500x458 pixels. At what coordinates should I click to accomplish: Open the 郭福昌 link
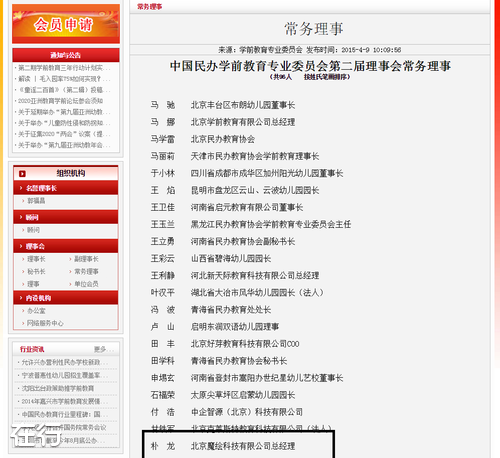pyautogui.click(x=36, y=201)
